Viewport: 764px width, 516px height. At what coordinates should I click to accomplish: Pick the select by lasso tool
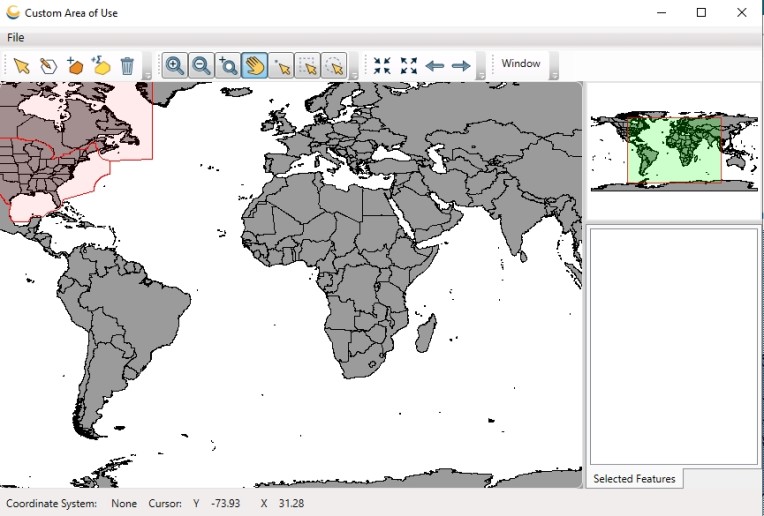pyautogui.click(x=334, y=66)
